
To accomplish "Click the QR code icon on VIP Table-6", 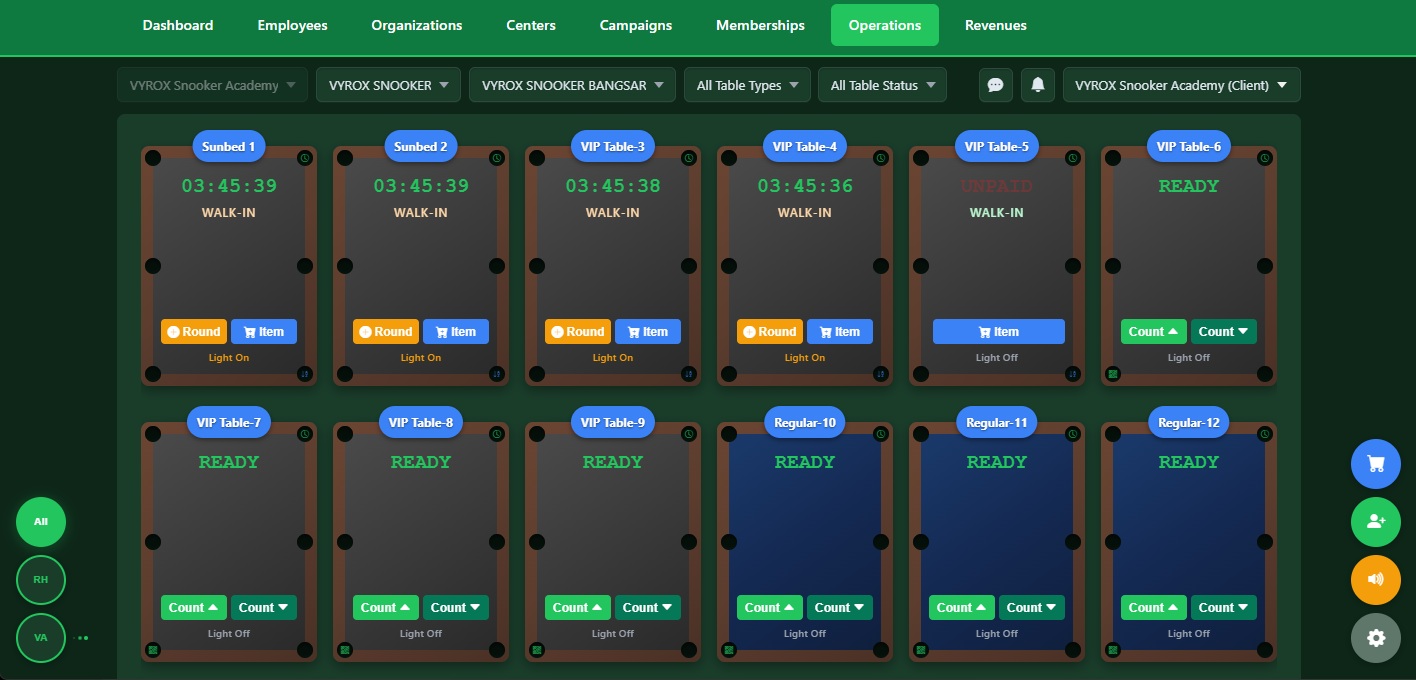I will [1113, 374].
